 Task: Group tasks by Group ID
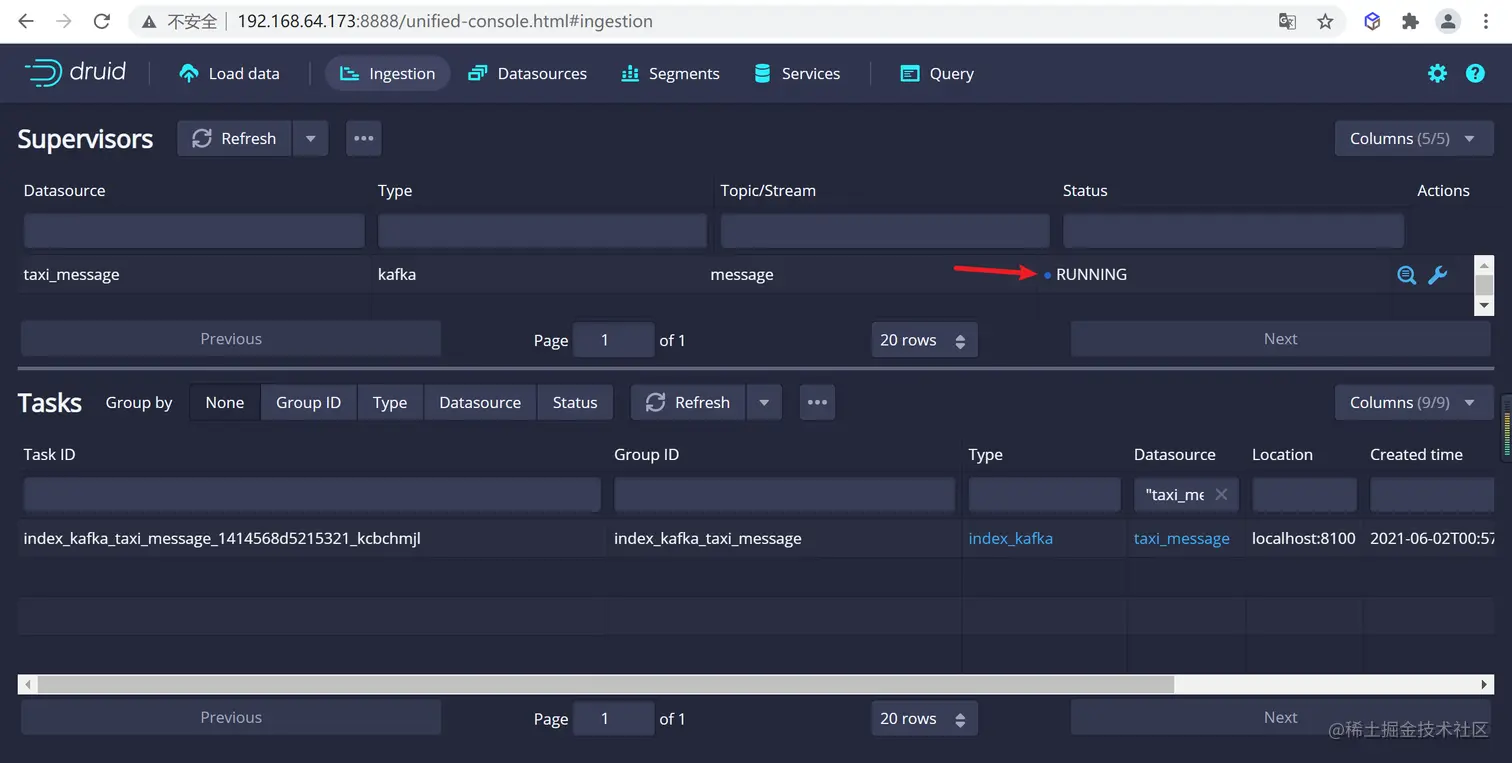coord(308,402)
